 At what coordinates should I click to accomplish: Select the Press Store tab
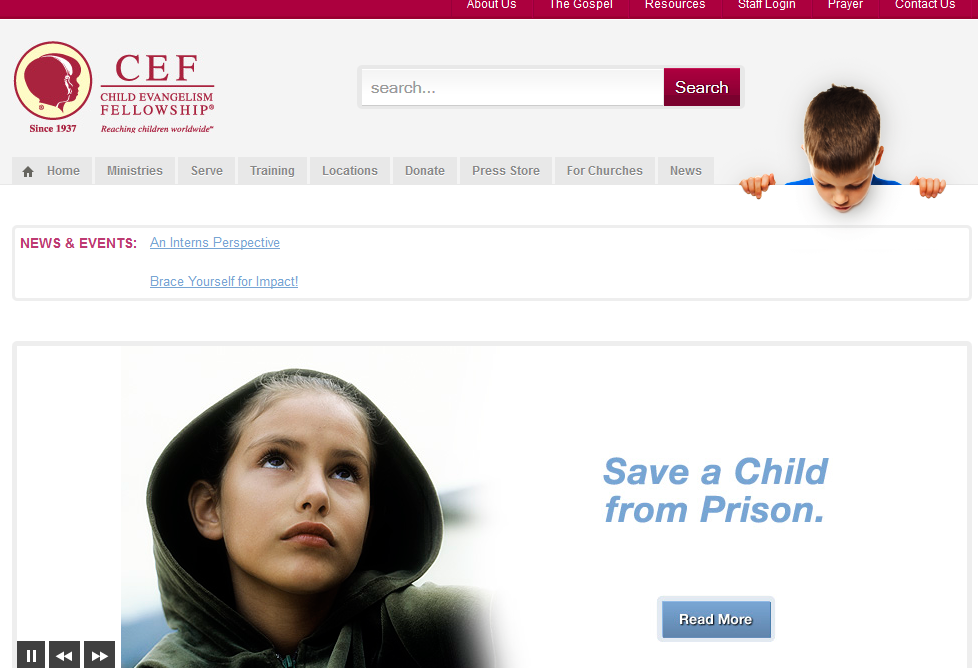point(506,171)
